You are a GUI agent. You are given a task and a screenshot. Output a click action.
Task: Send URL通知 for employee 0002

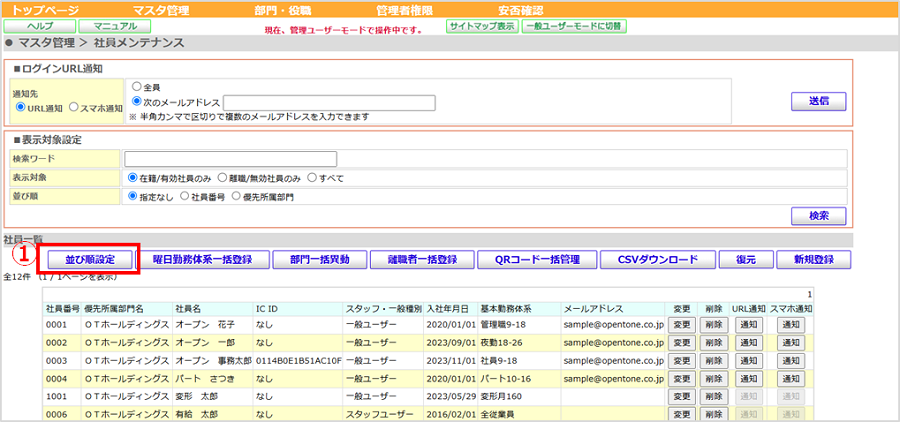pos(748,343)
